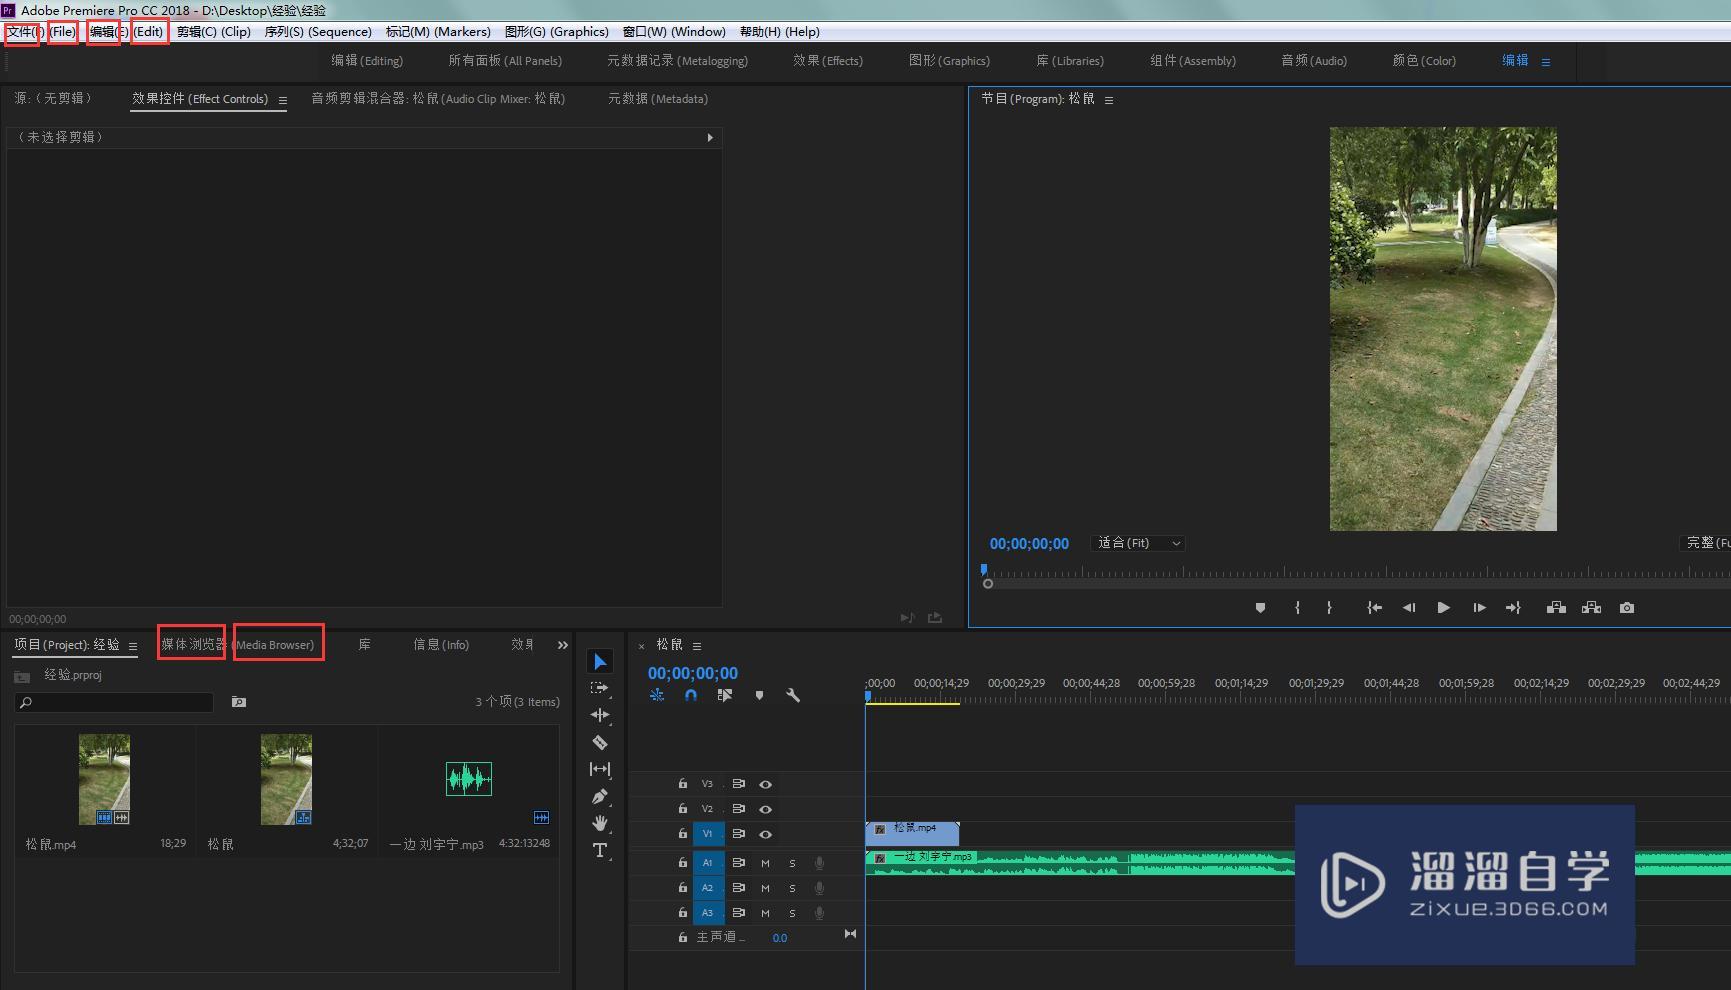
Task: Open playback resolution 完整 dropdown
Action: tap(1708, 543)
